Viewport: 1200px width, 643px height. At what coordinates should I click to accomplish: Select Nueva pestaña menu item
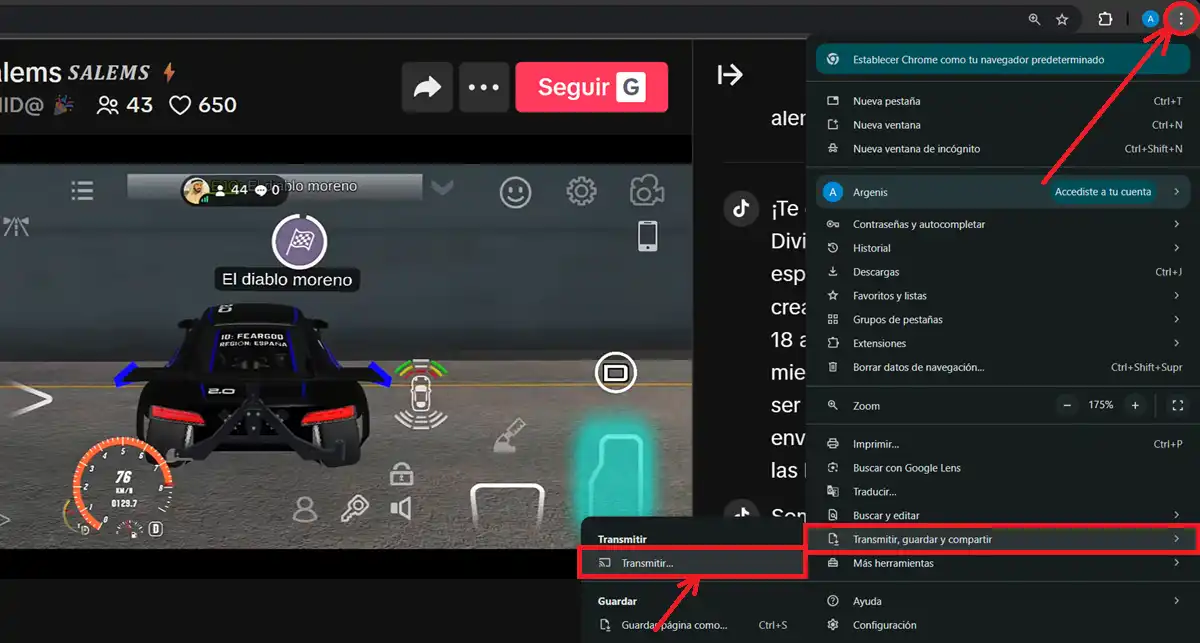tap(1005, 101)
